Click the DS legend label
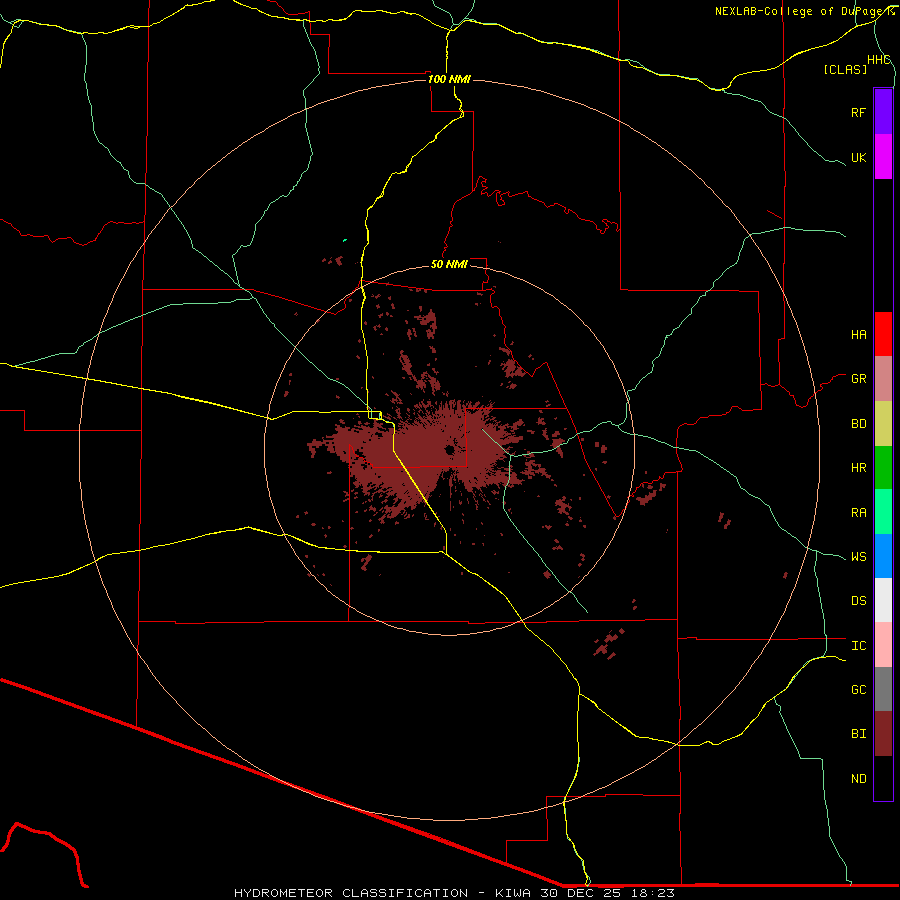This screenshot has width=900, height=900. tap(858, 601)
